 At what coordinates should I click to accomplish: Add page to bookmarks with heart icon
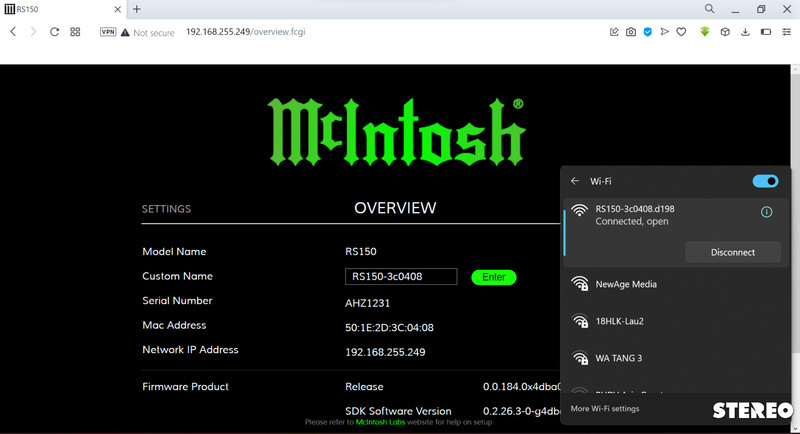[680, 32]
